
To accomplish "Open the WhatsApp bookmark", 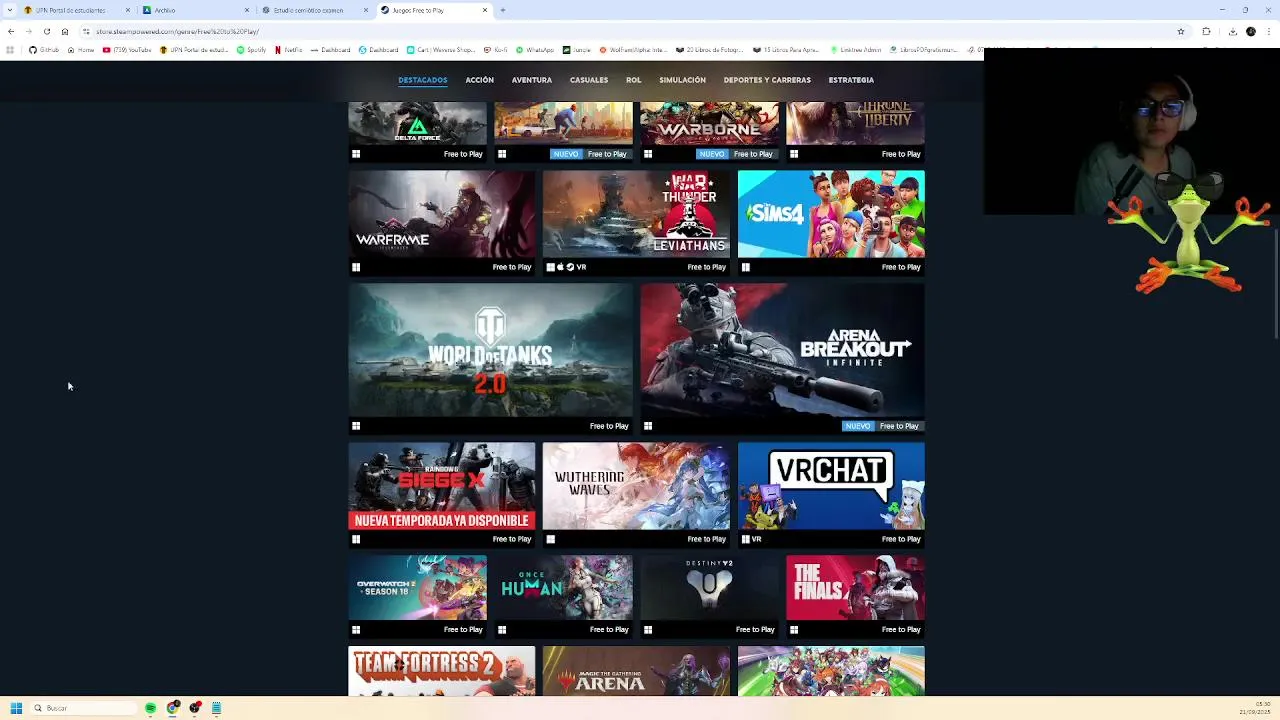I will pyautogui.click(x=534, y=50).
